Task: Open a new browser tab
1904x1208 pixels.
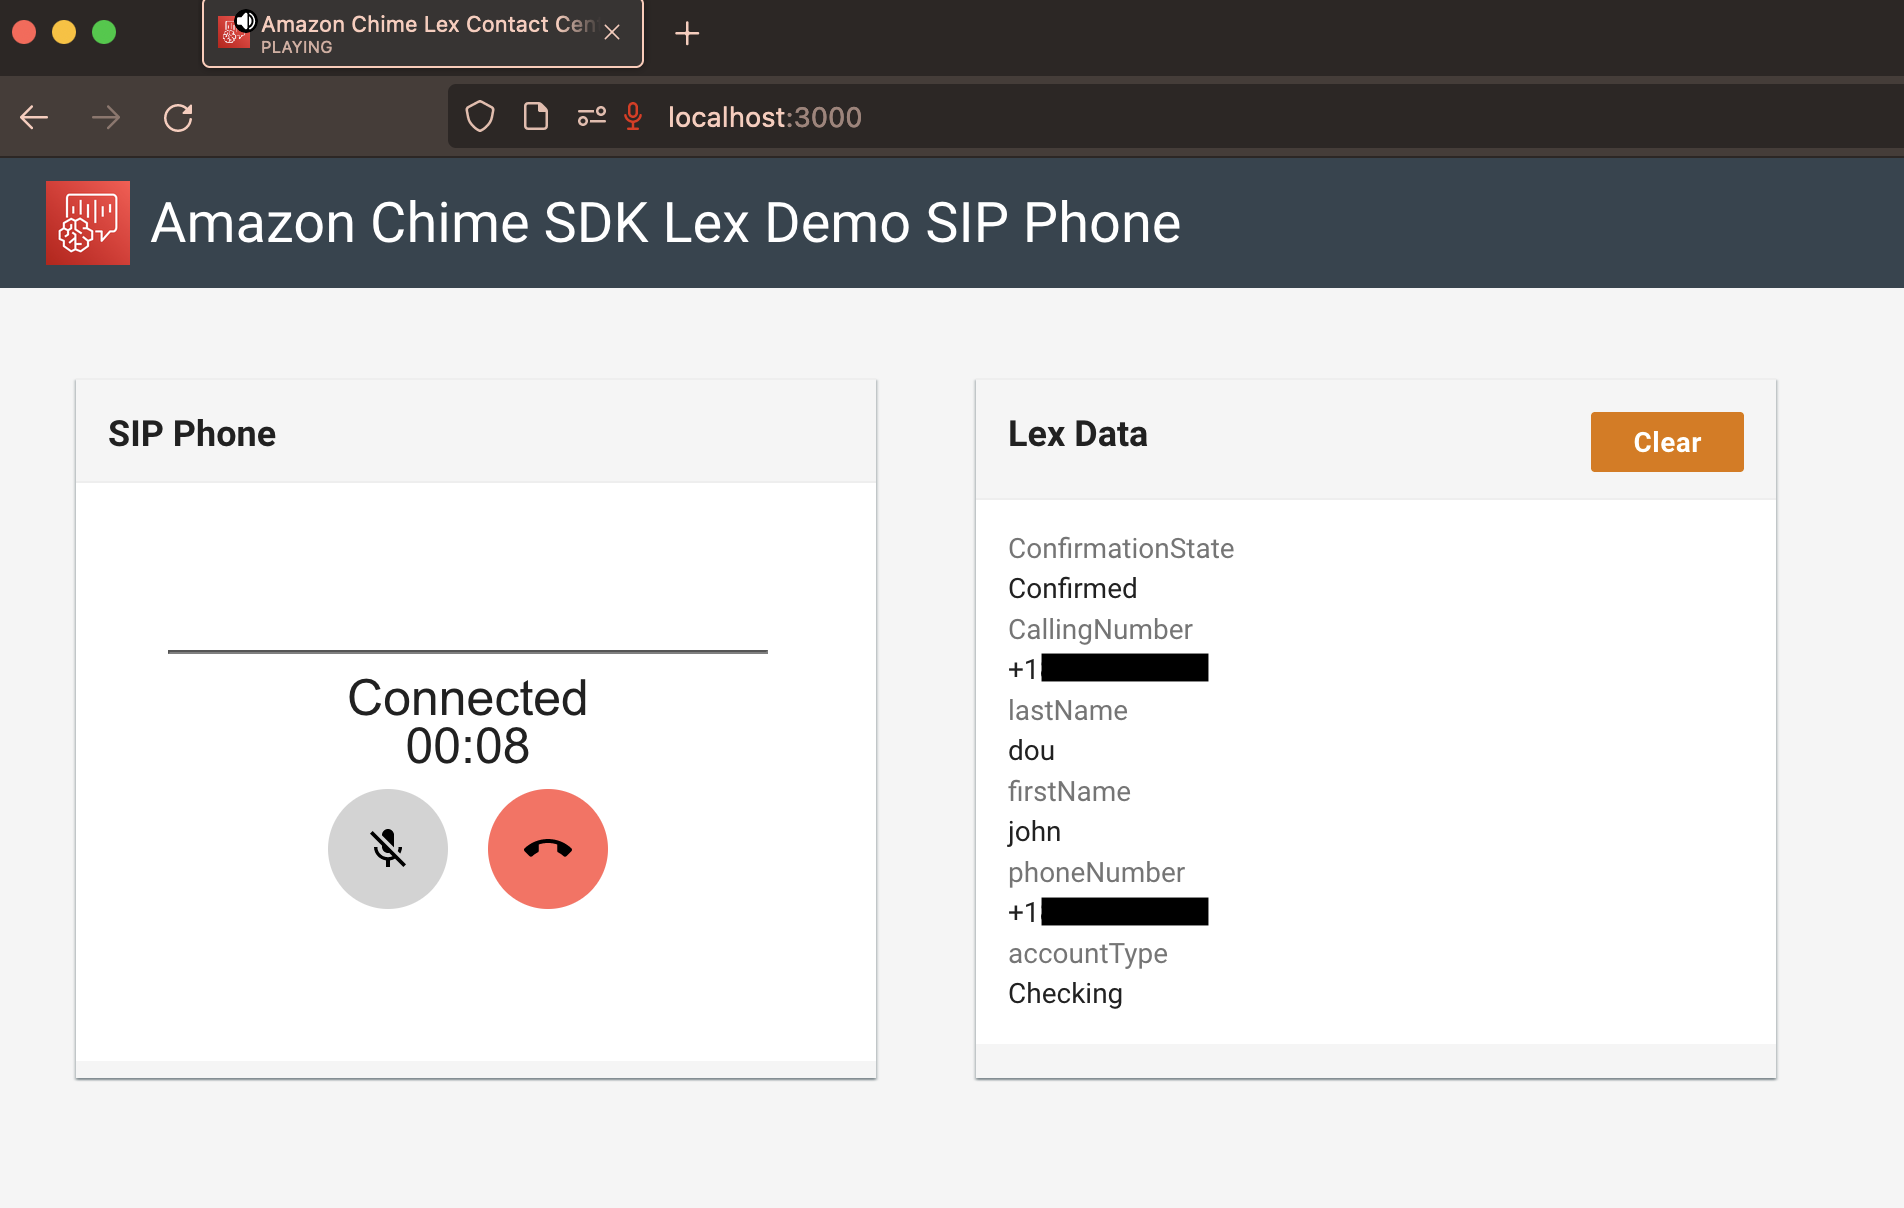Action: [687, 34]
